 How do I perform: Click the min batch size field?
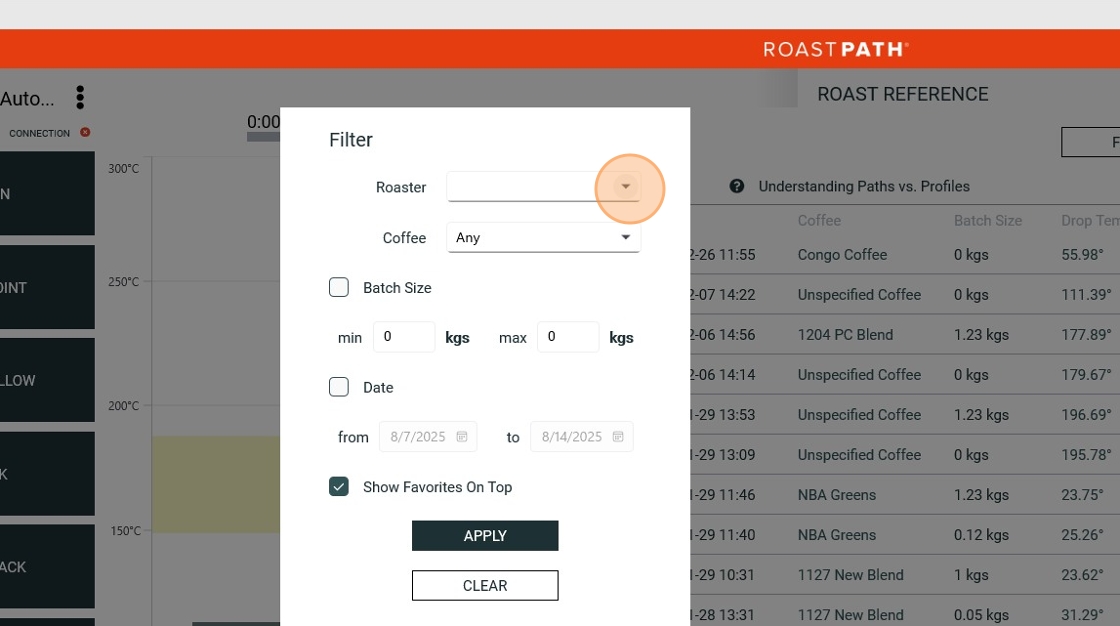404,337
